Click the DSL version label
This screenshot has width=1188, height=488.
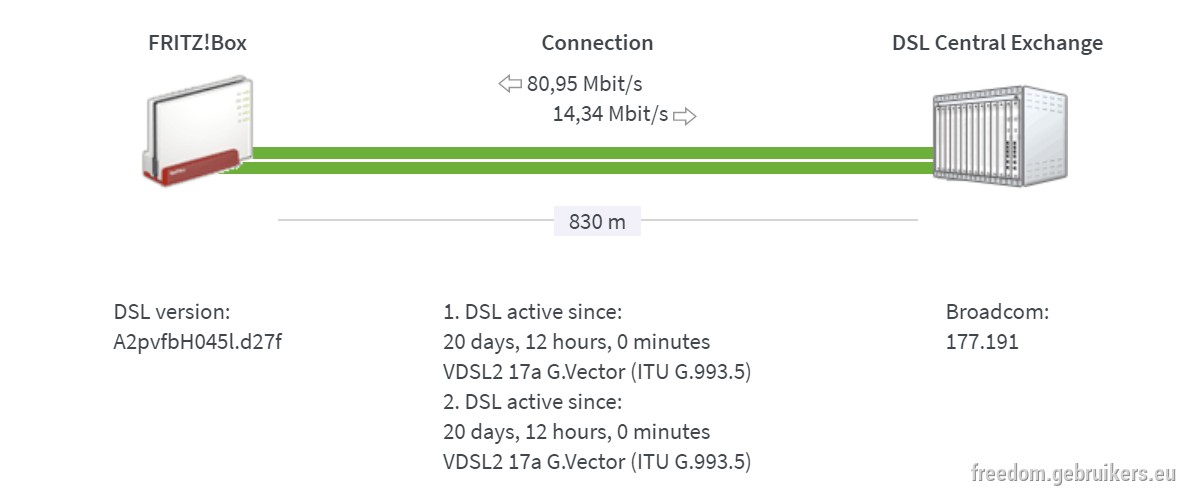pyautogui.click(x=172, y=311)
